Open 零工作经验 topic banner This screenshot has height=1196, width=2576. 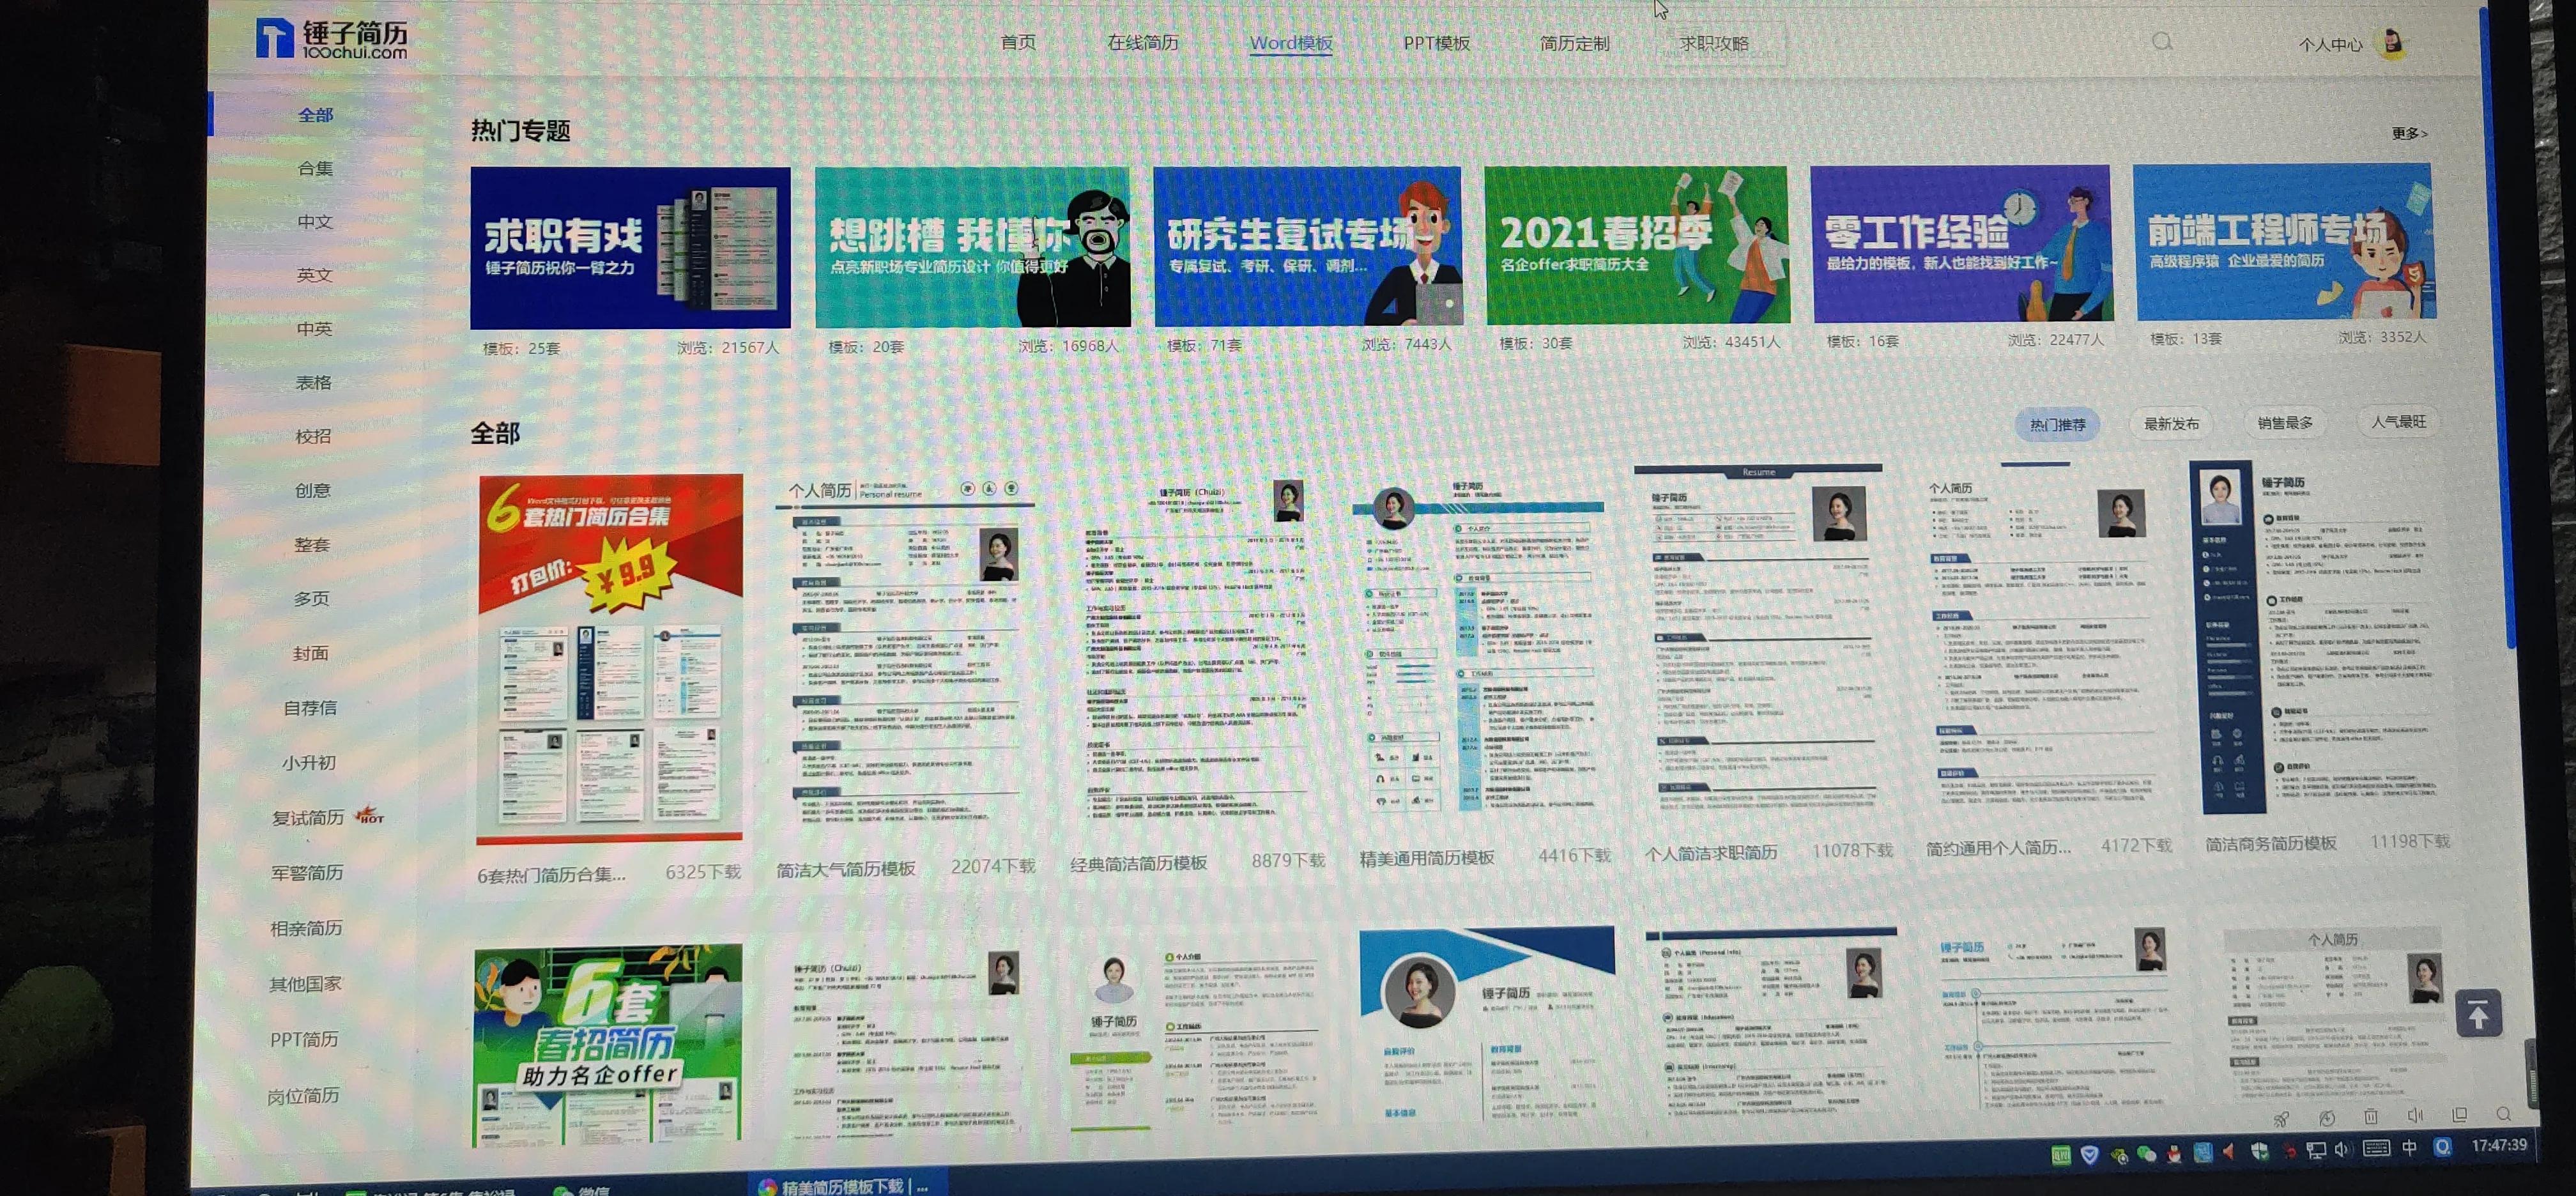(1961, 243)
